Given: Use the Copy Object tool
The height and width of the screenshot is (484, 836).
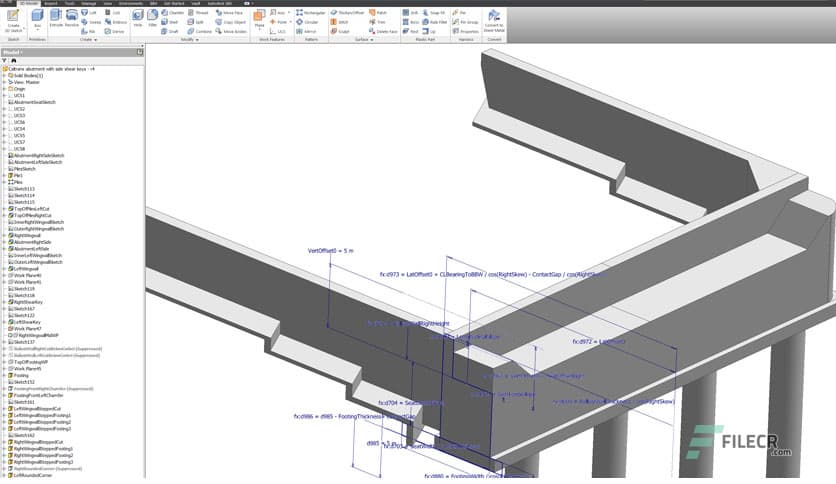Looking at the screenshot, I should tap(231, 22).
